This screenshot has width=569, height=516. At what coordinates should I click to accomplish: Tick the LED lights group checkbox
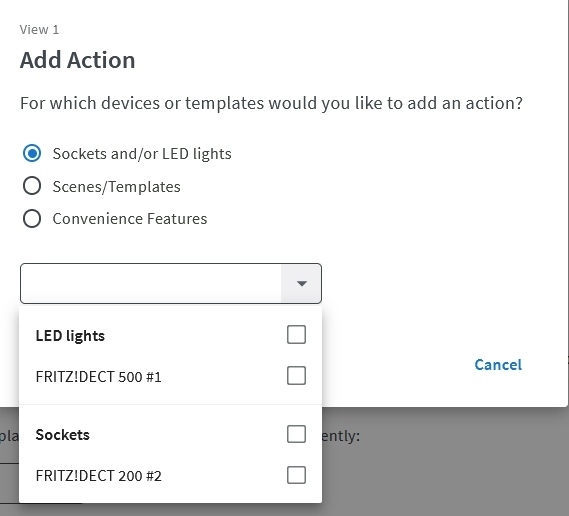point(296,334)
